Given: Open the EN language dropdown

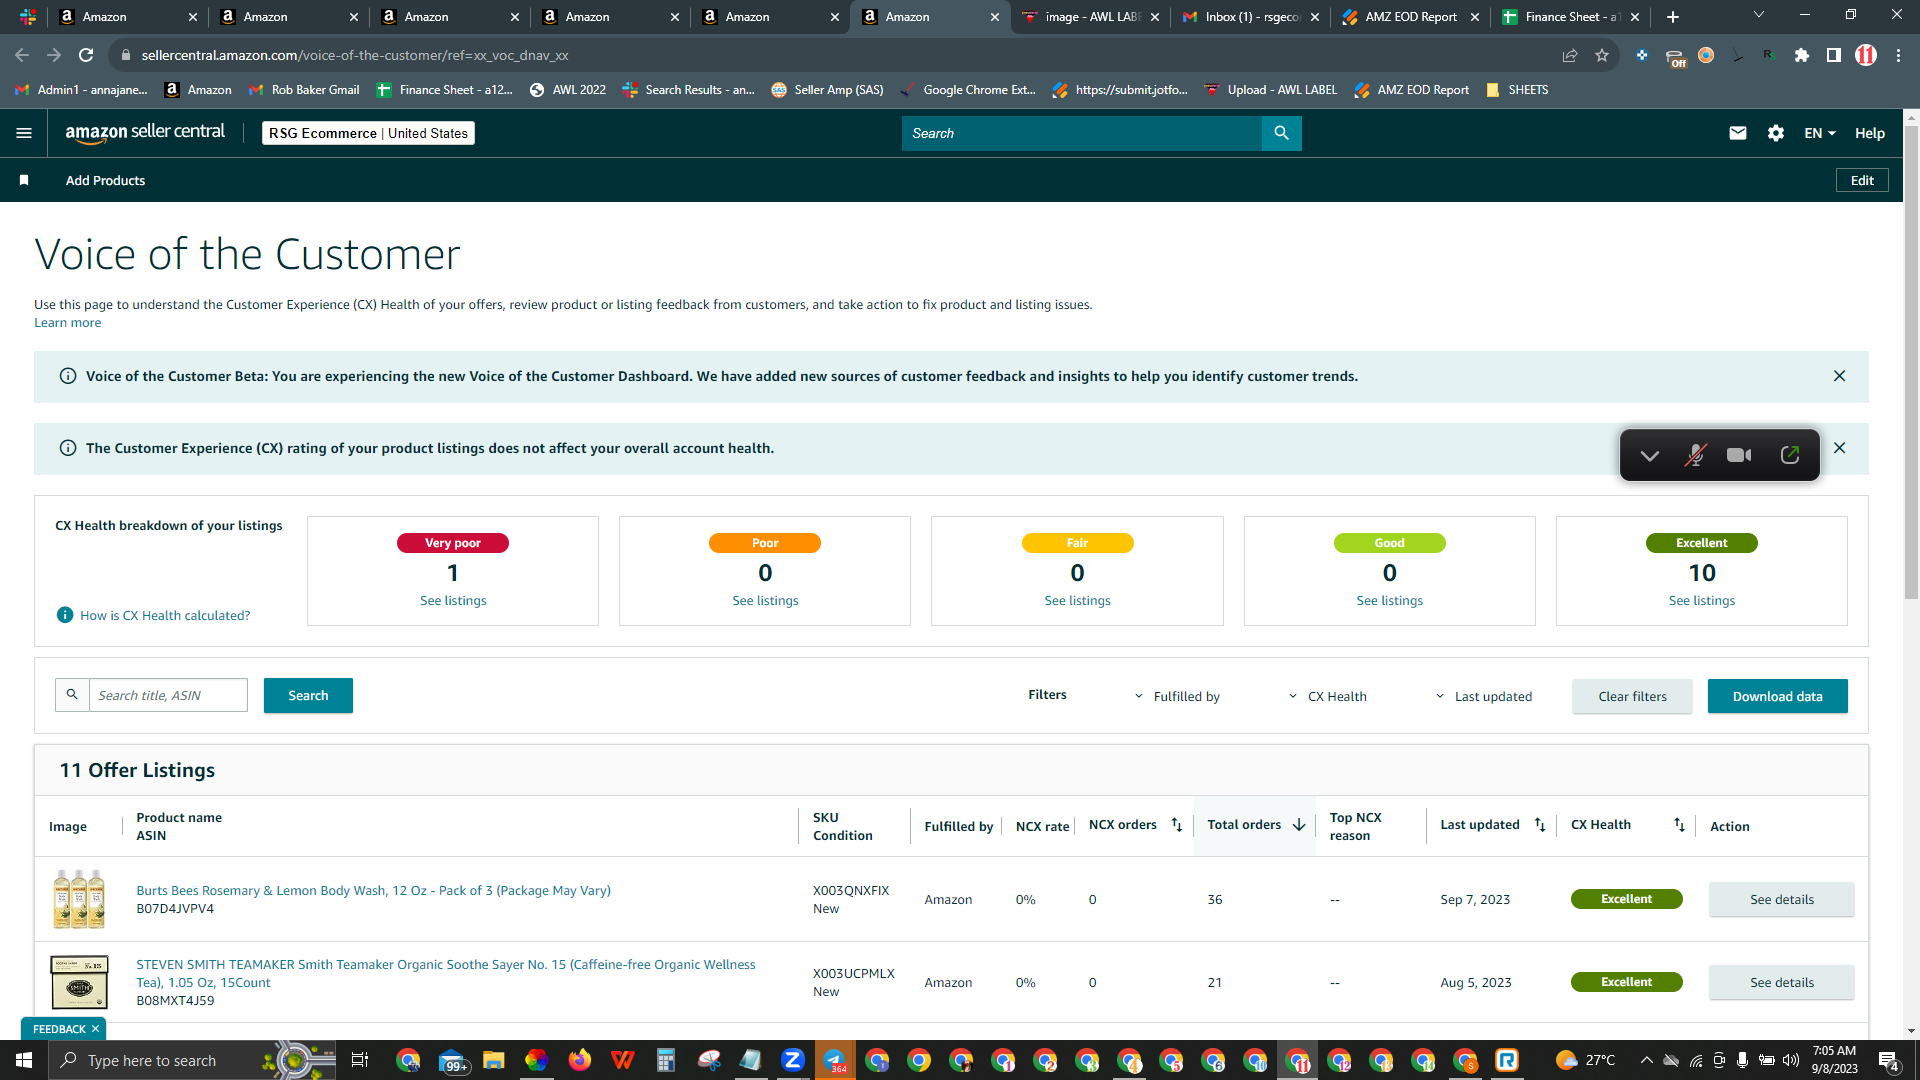Looking at the screenshot, I should click(x=1820, y=133).
